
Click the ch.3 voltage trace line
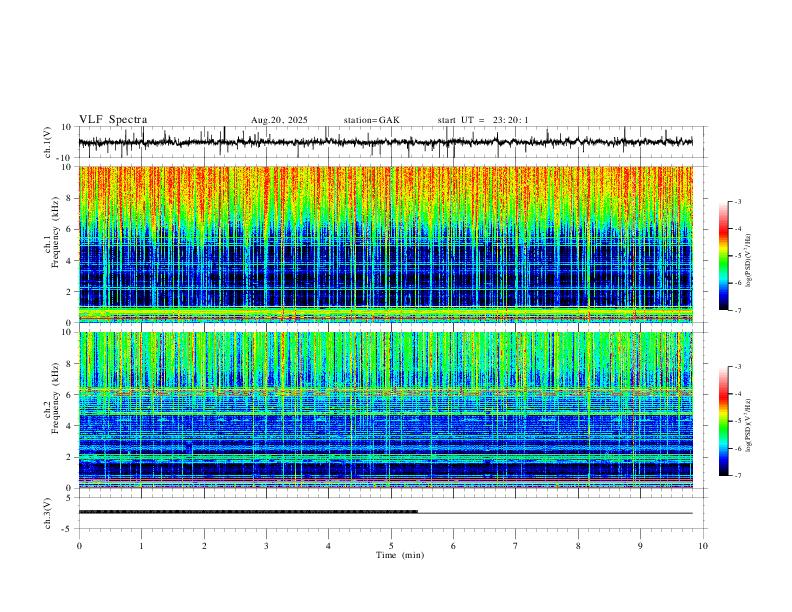click(385, 513)
